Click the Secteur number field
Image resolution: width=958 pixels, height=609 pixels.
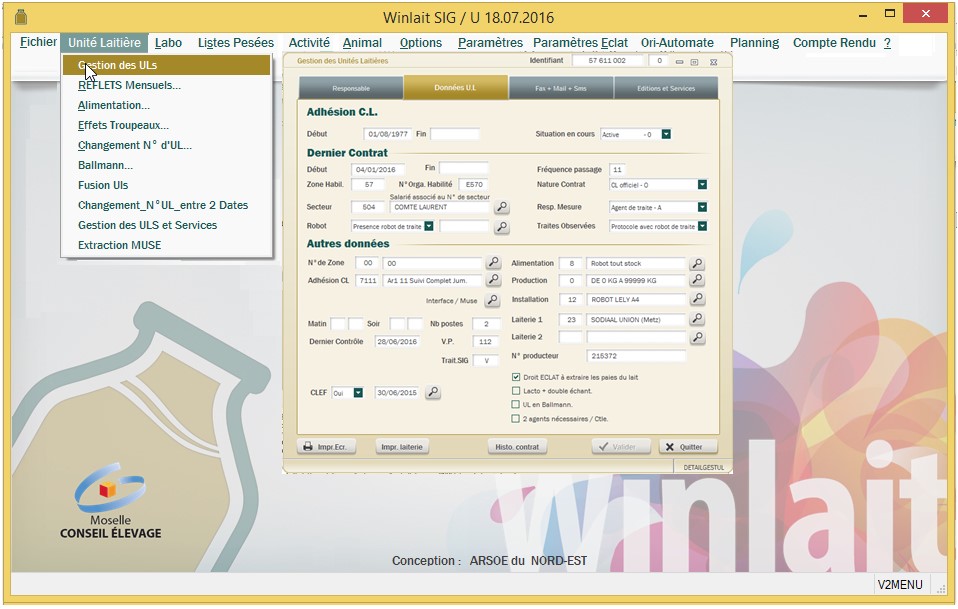pyautogui.click(x=368, y=207)
